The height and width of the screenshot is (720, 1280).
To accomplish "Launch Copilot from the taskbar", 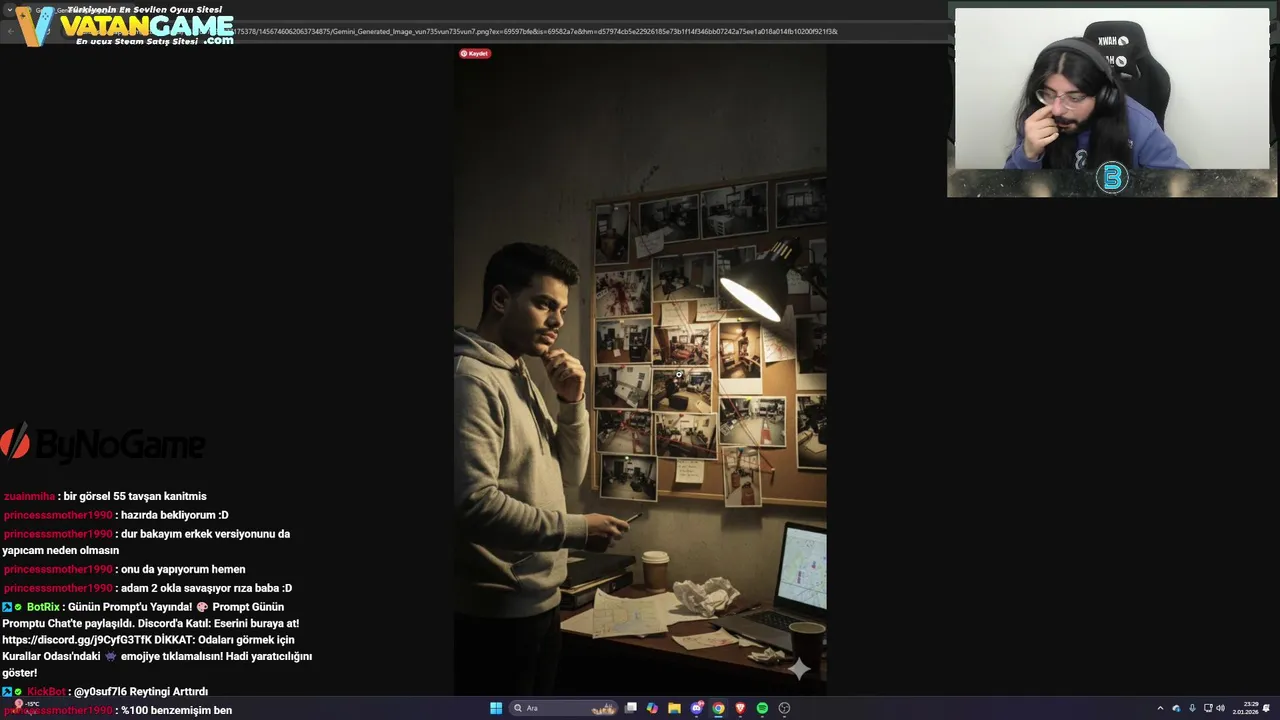I will (x=652, y=708).
